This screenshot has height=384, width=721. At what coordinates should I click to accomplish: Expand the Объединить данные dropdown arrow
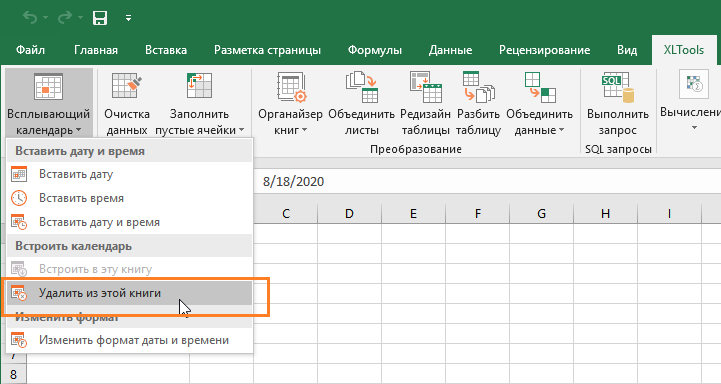[561, 131]
